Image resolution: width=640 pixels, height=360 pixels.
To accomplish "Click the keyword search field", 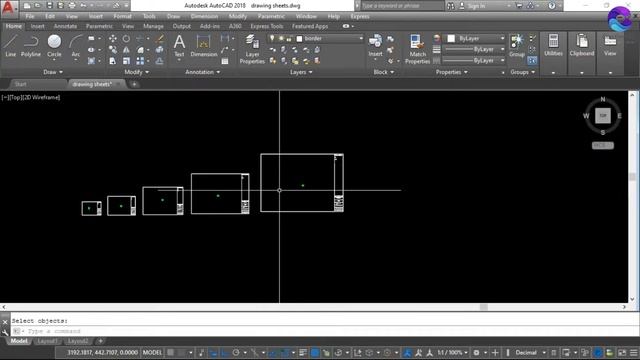I will tap(402, 6).
